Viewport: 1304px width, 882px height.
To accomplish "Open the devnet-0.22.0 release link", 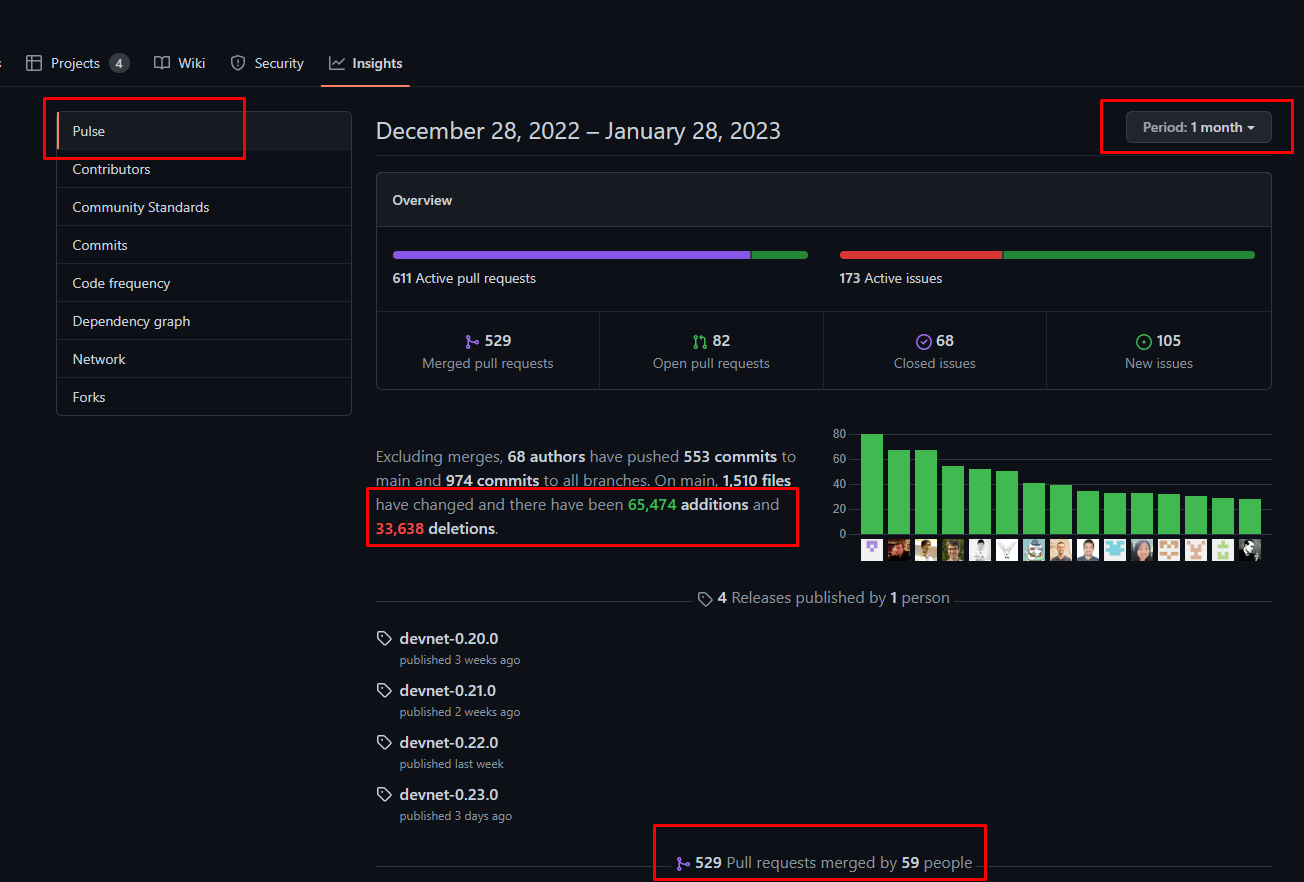I will (448, 742).
